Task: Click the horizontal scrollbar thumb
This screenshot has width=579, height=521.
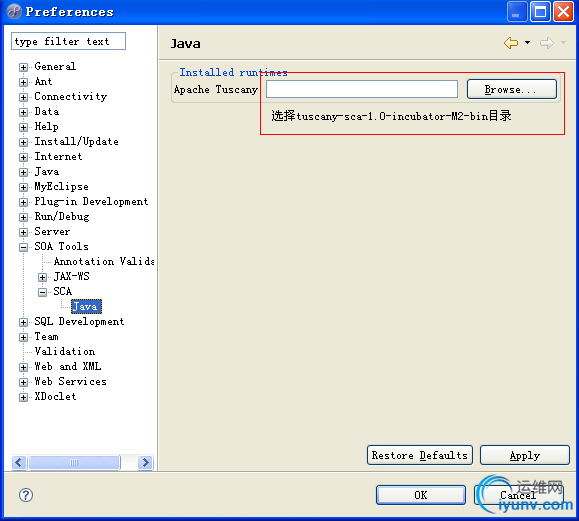Action: click(74, 462)
